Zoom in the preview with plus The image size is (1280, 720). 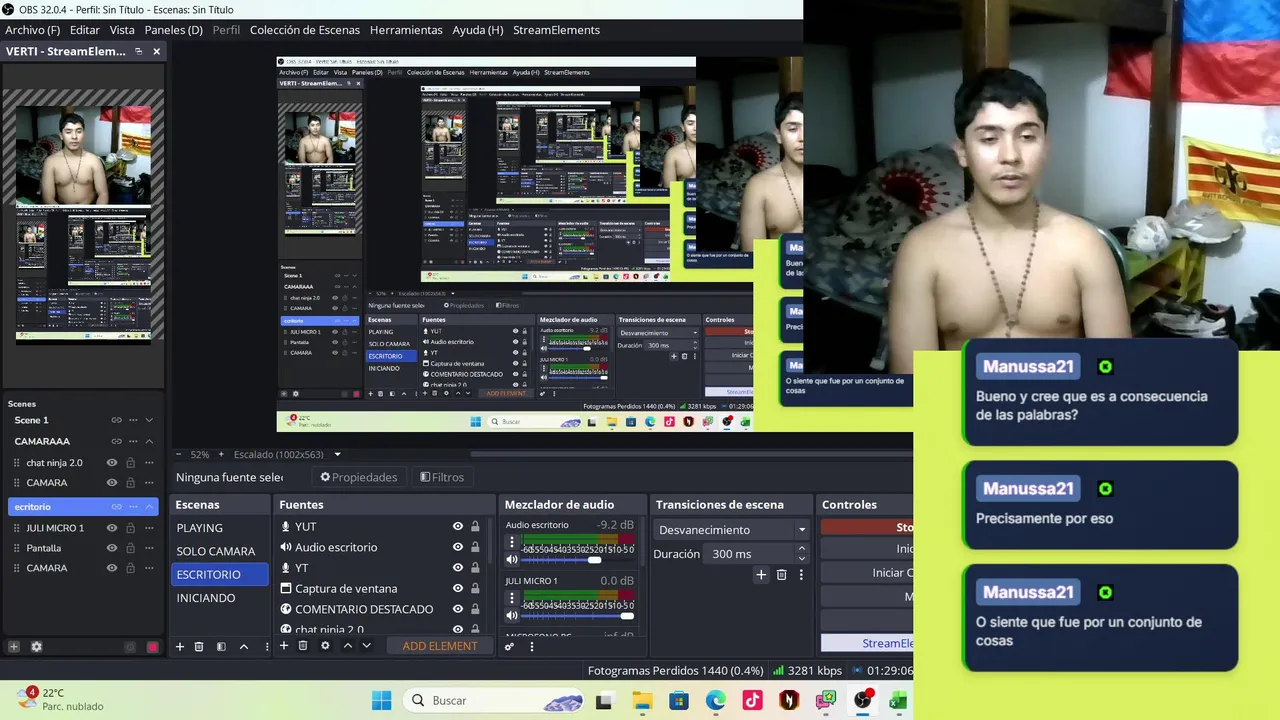[221, 454]
